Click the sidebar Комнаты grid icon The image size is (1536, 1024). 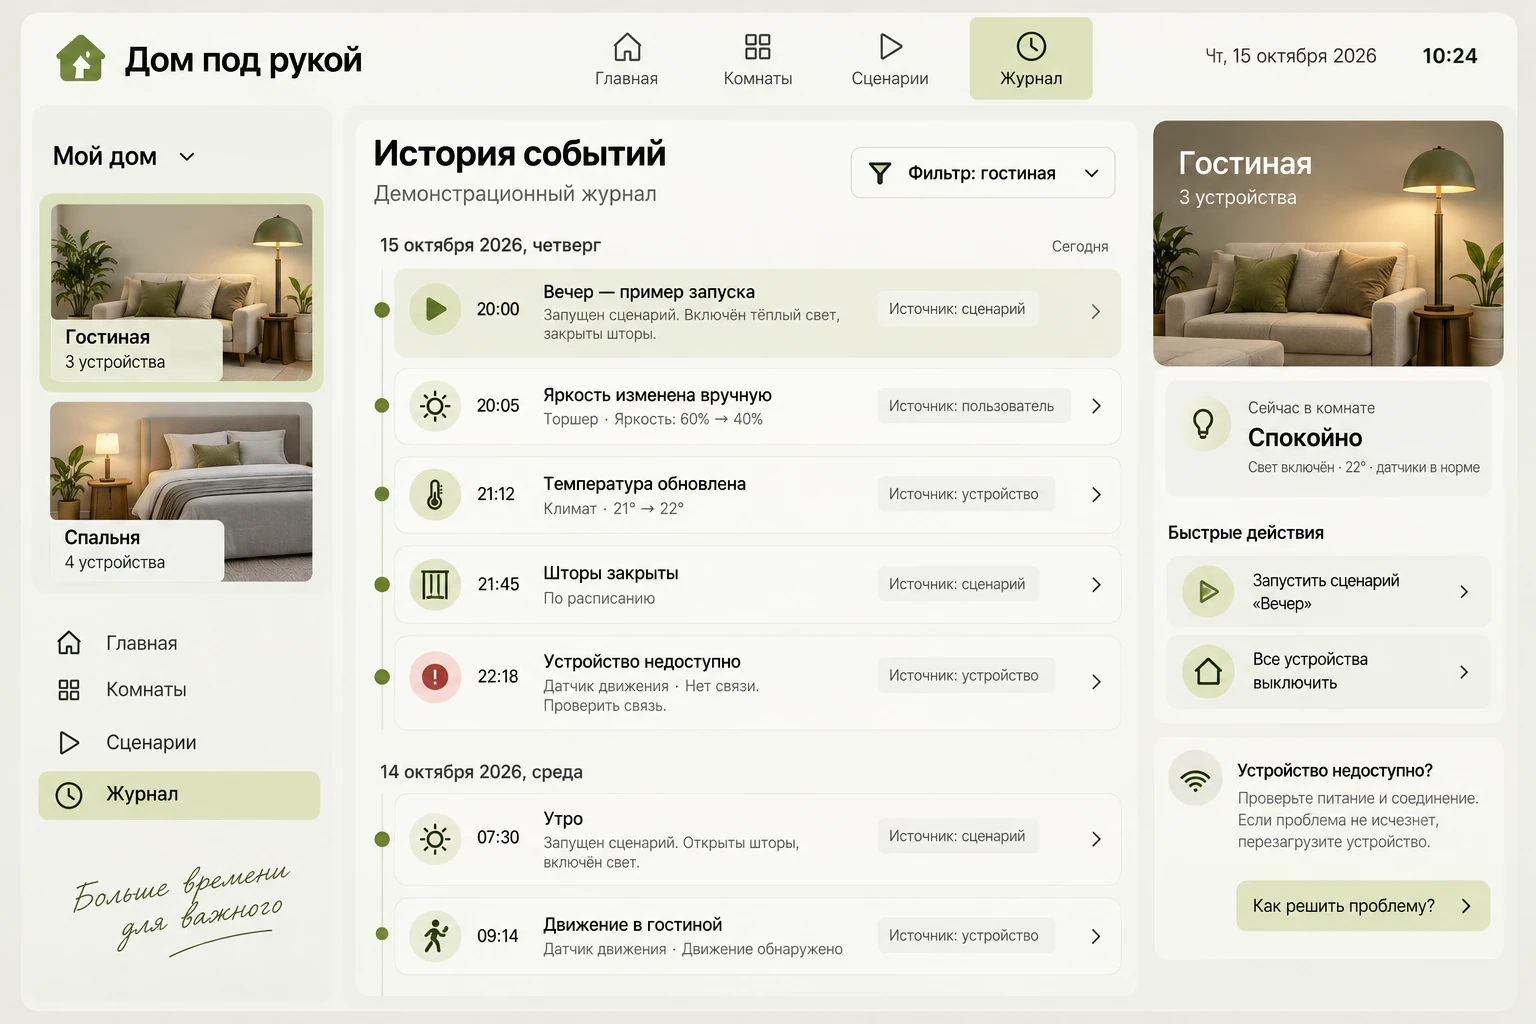coord(69,690)
